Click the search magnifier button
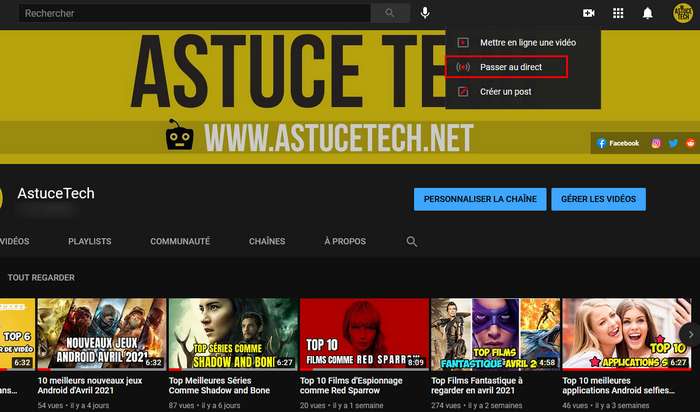This screenshot has width=700, height=412. coord(390,13)
